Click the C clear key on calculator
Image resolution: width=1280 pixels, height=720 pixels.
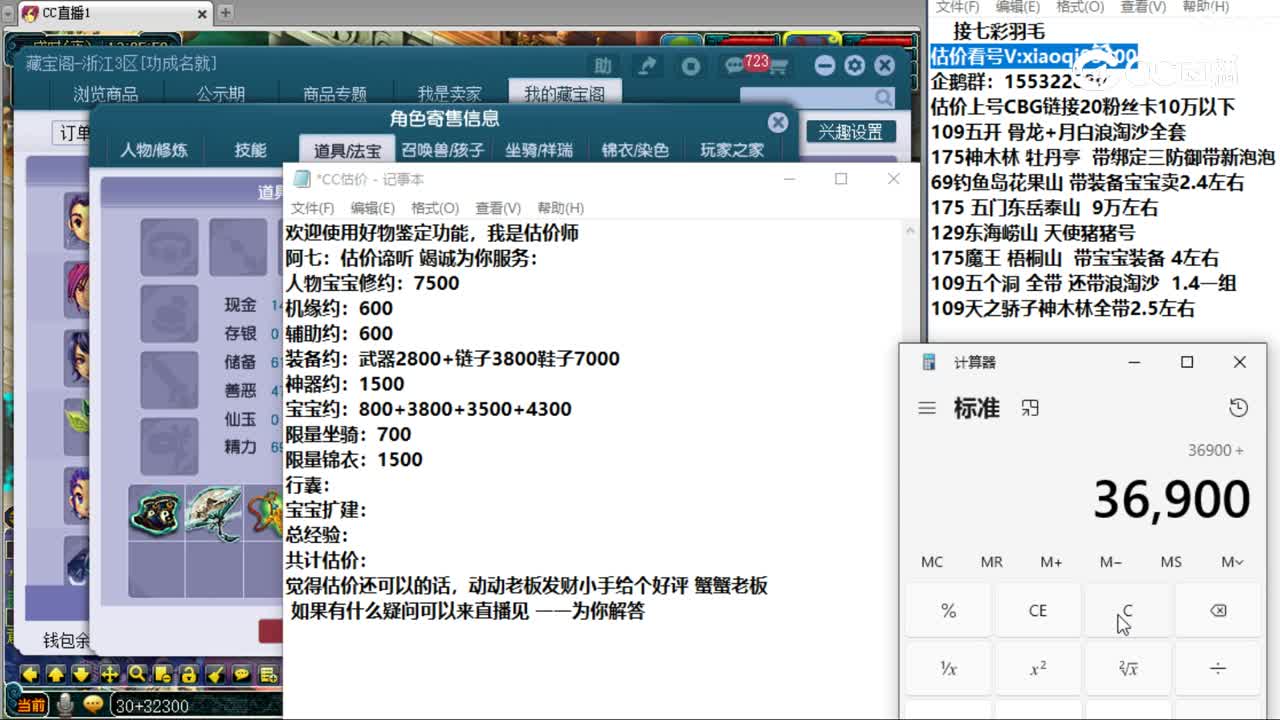(x=1128, y=611)
